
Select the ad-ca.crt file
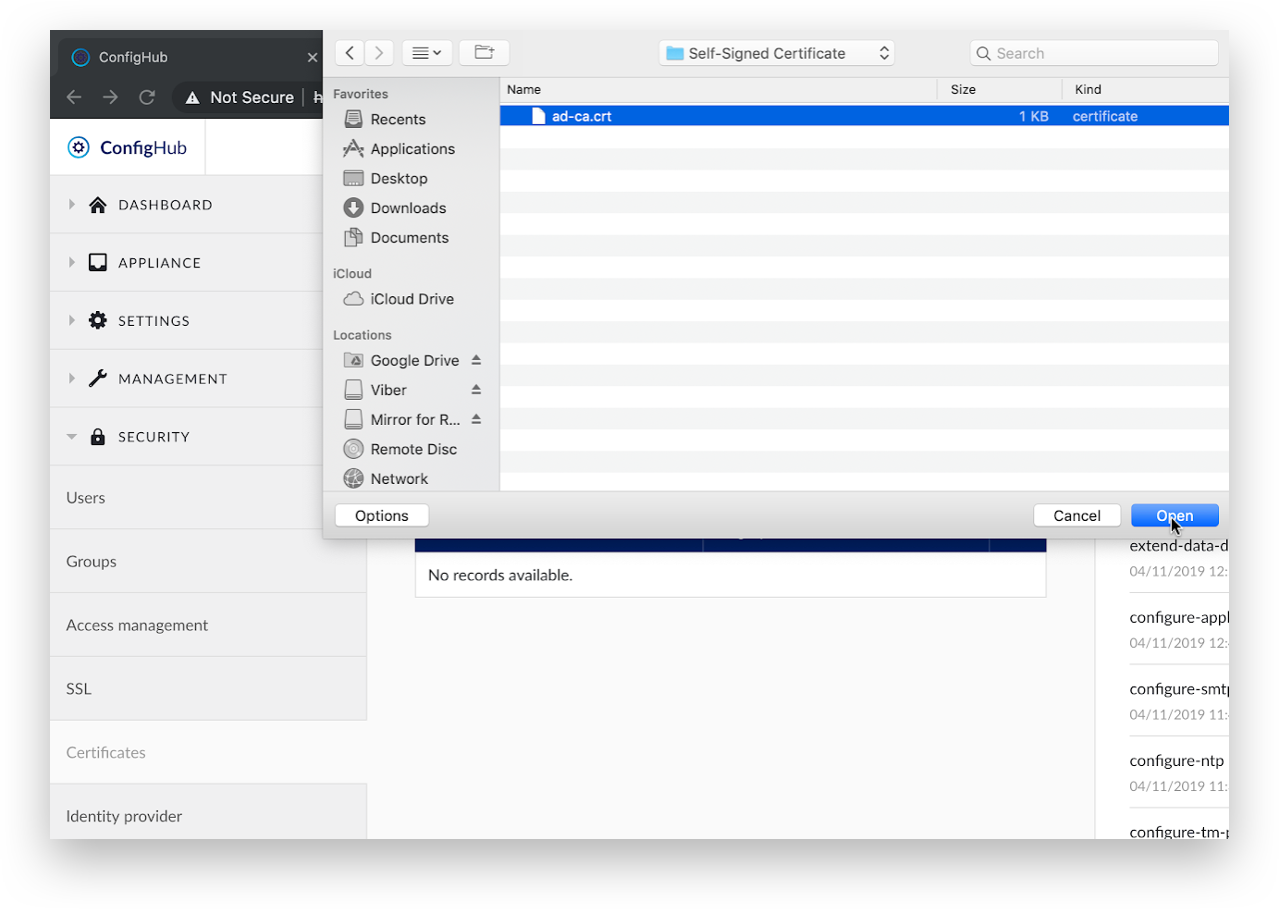[x=864, y=116]
